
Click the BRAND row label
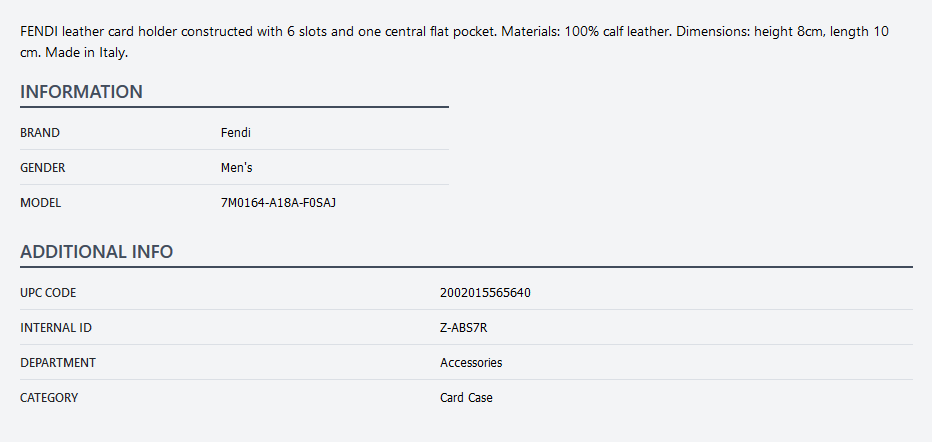(40, 133)
